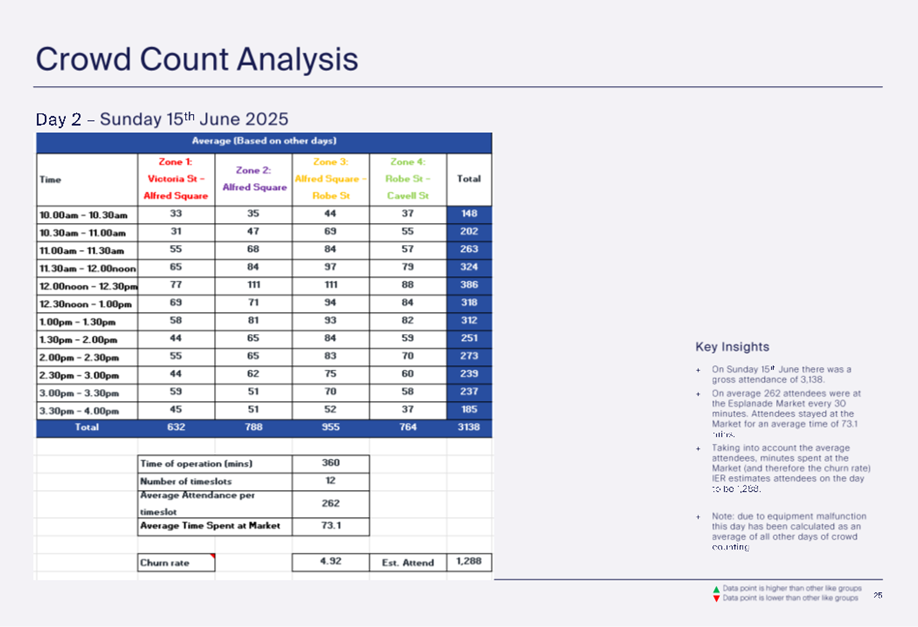This screenshot has height=627, width=918.
Task: Click the Churn rate value 4.92
Action: click(x=331, y=562)
